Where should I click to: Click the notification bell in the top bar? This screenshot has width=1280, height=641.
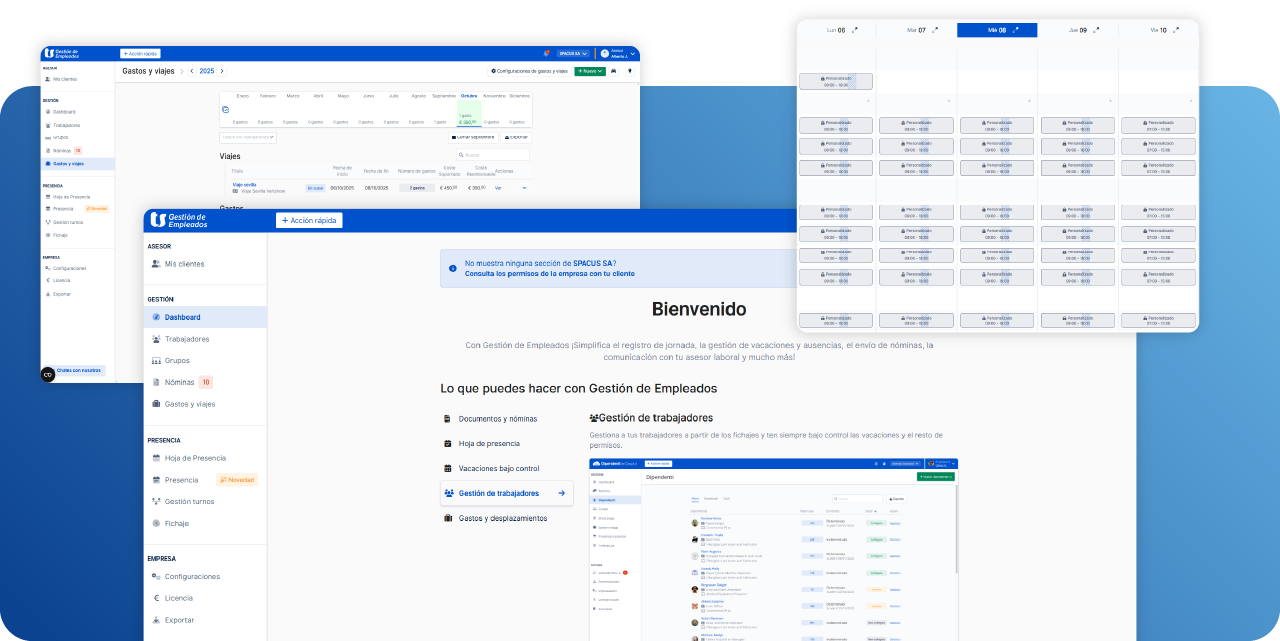(x=546, y=53)
